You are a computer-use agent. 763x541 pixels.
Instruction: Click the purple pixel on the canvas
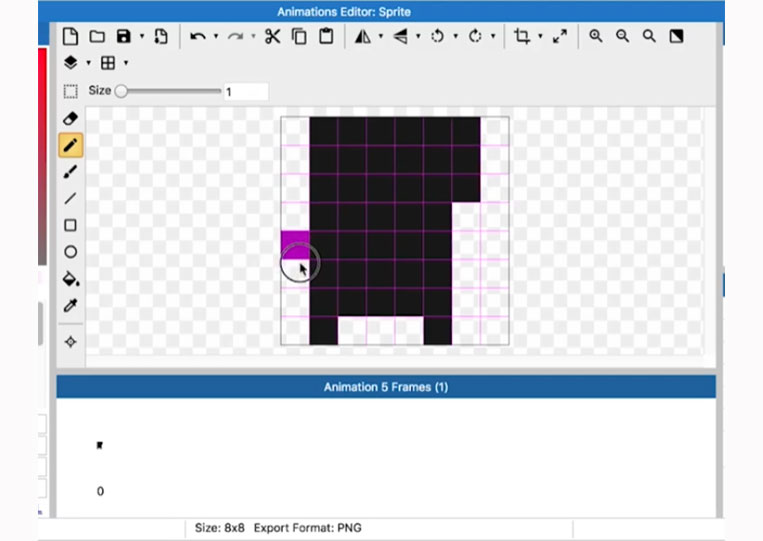295,245
